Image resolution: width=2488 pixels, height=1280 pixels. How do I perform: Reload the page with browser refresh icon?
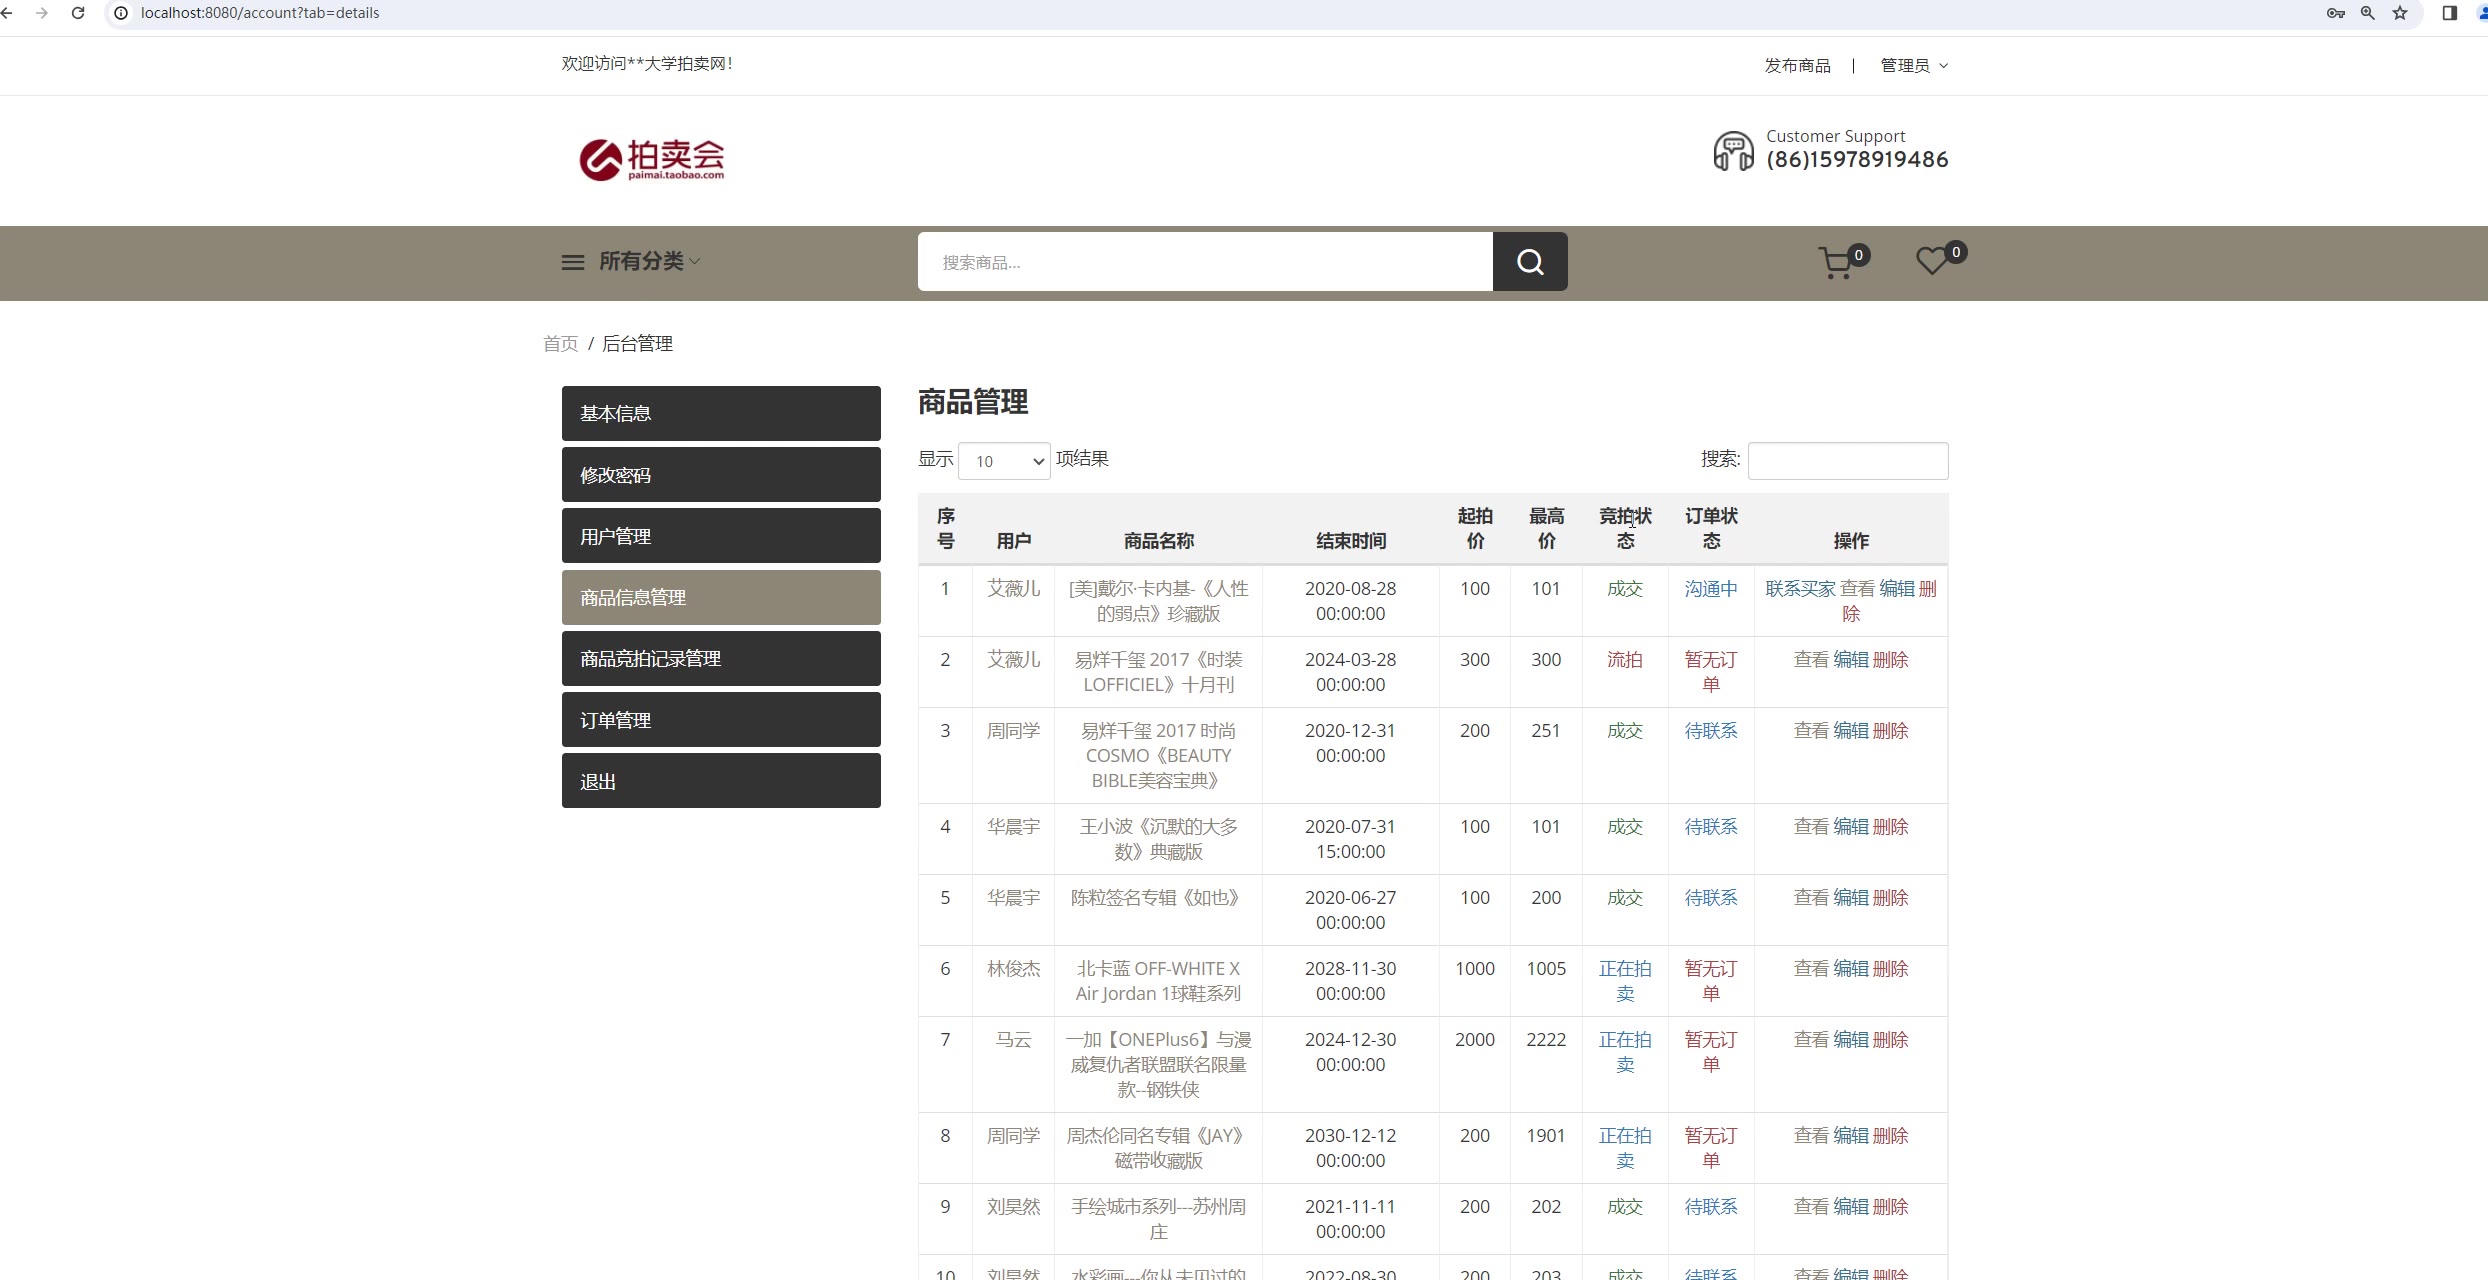(x=78, y=13)
